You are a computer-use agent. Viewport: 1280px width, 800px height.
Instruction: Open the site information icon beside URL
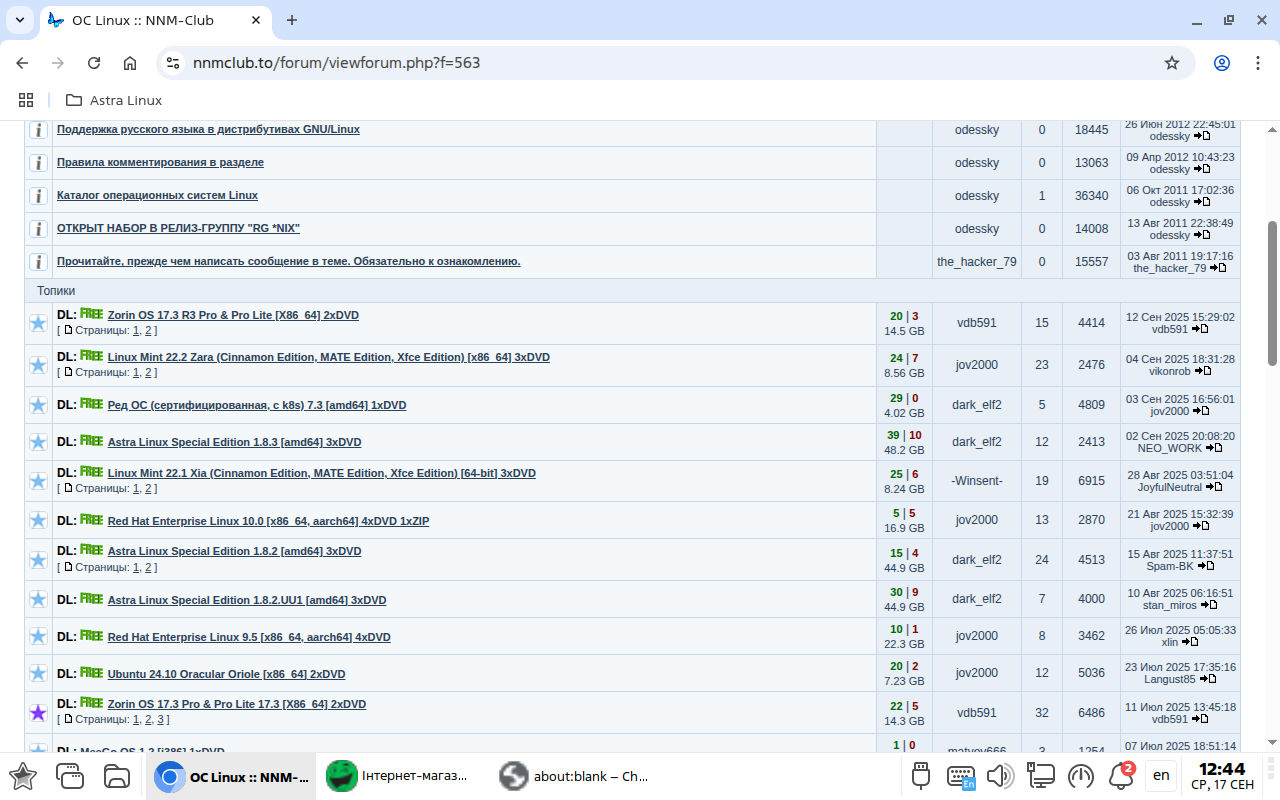point(173,63)
